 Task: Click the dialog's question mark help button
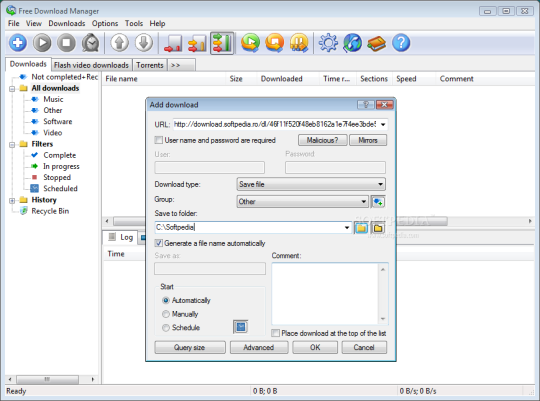(366, 105)
